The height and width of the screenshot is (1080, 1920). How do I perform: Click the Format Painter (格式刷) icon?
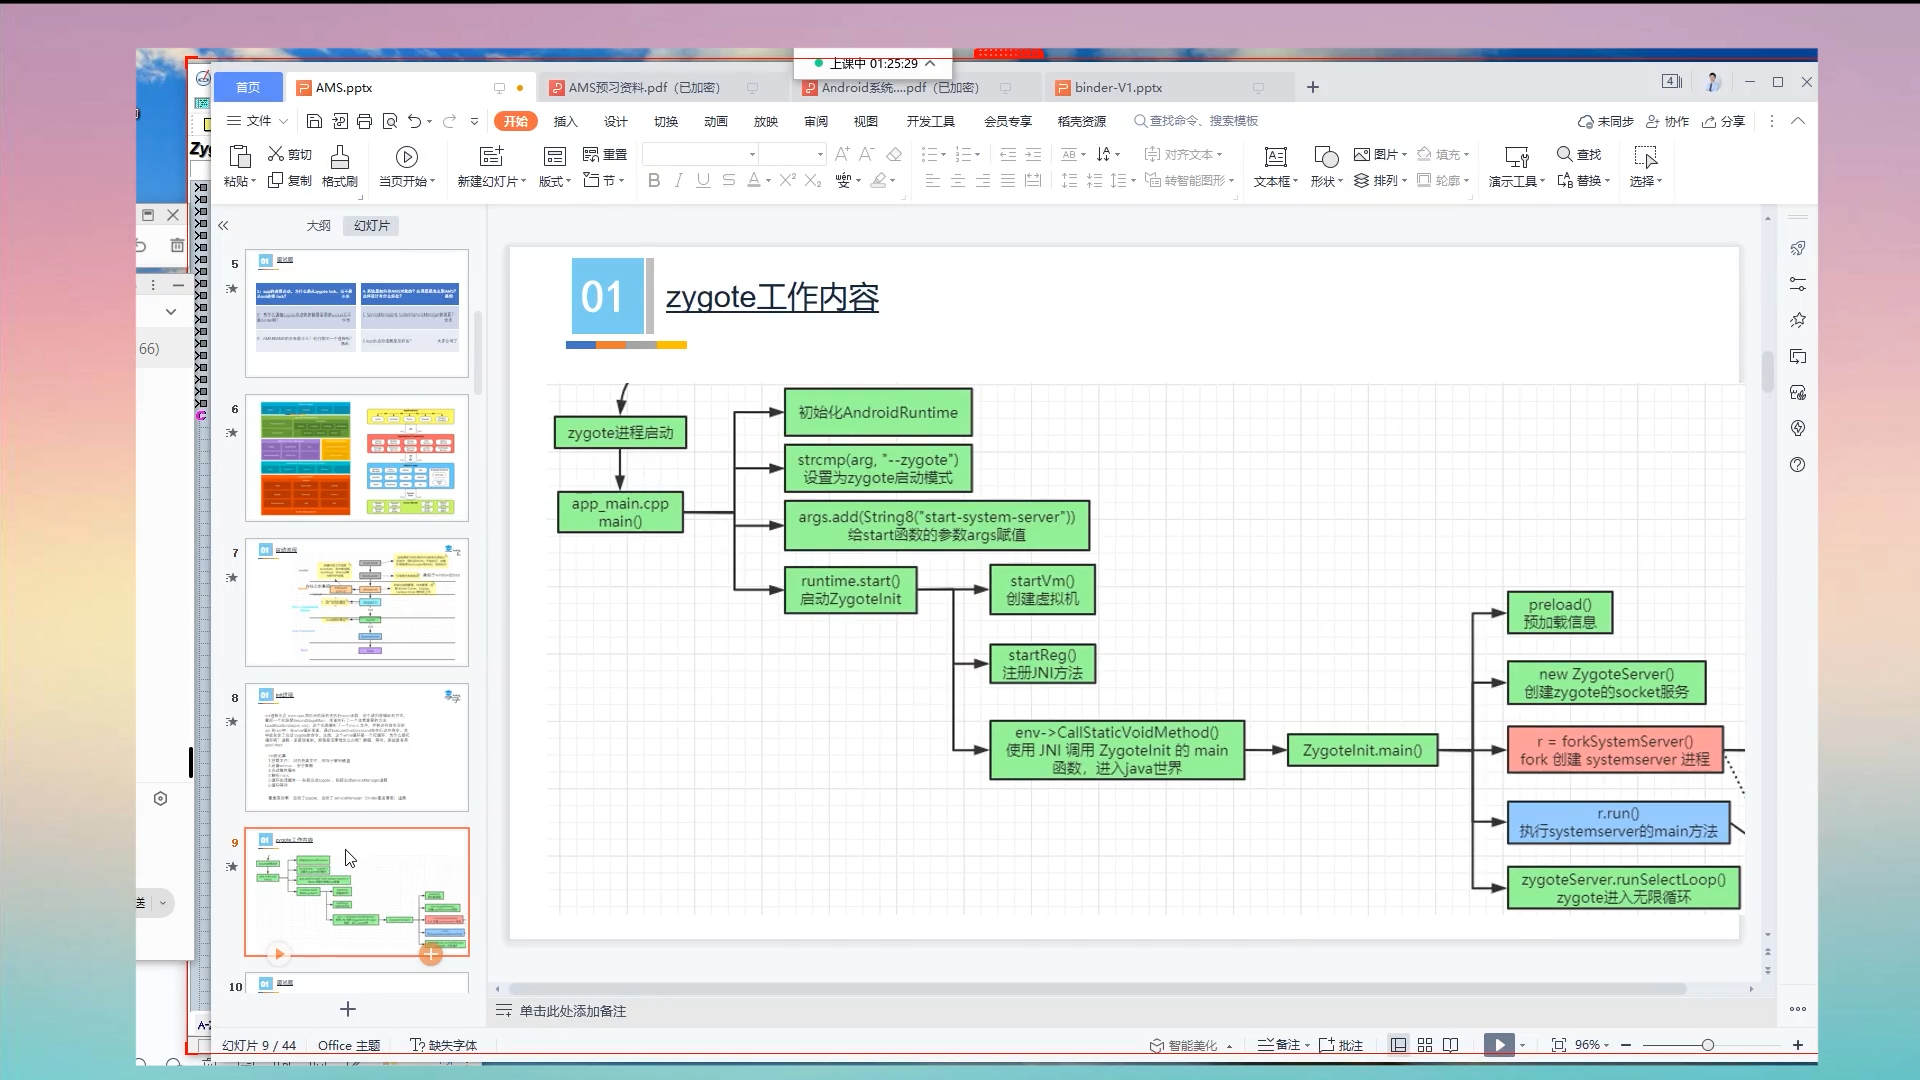point(340,157)
